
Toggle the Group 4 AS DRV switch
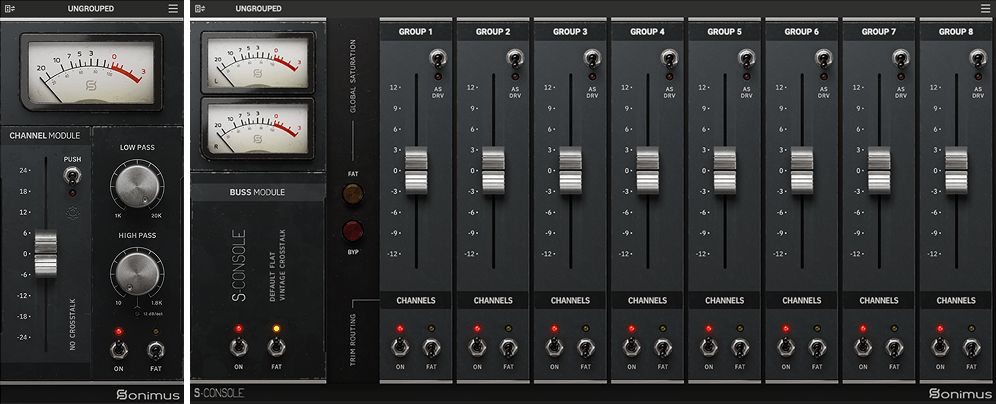[x=669, y=59]
